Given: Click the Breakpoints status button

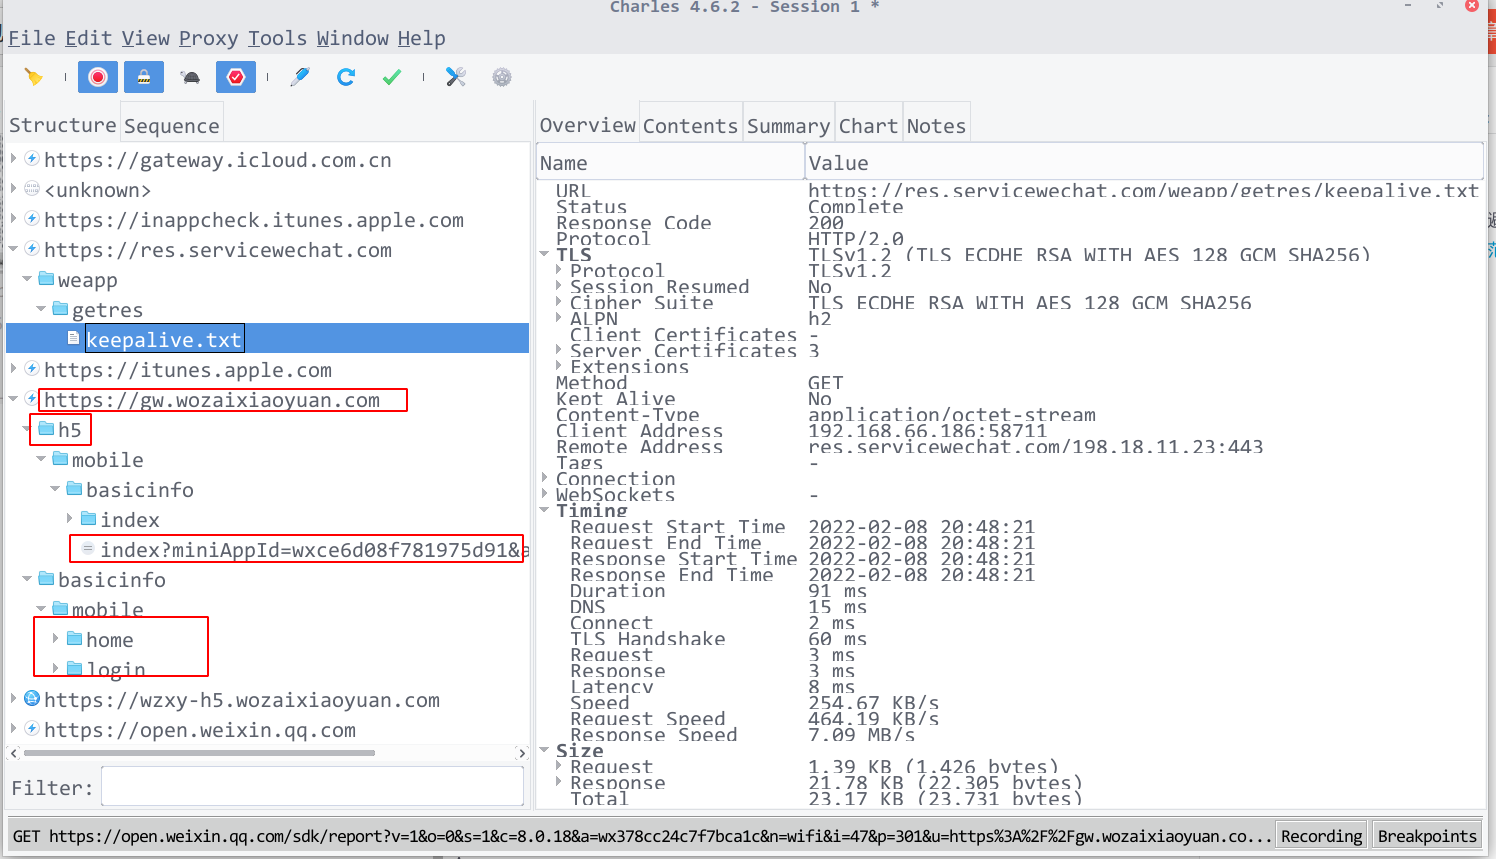Looking at the screenshot, I should tap(1427, 836).
